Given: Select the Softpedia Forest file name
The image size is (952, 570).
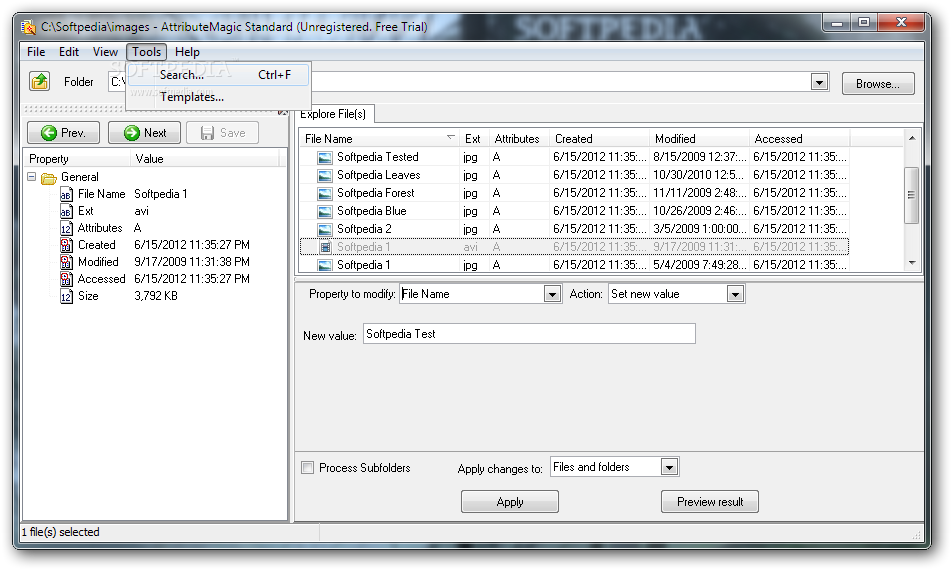Looking at the screenshot, I should click(x=375, y=193).
